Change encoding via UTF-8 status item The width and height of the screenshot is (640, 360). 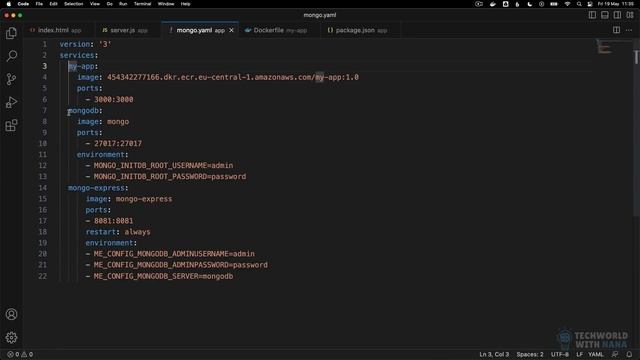560,354
